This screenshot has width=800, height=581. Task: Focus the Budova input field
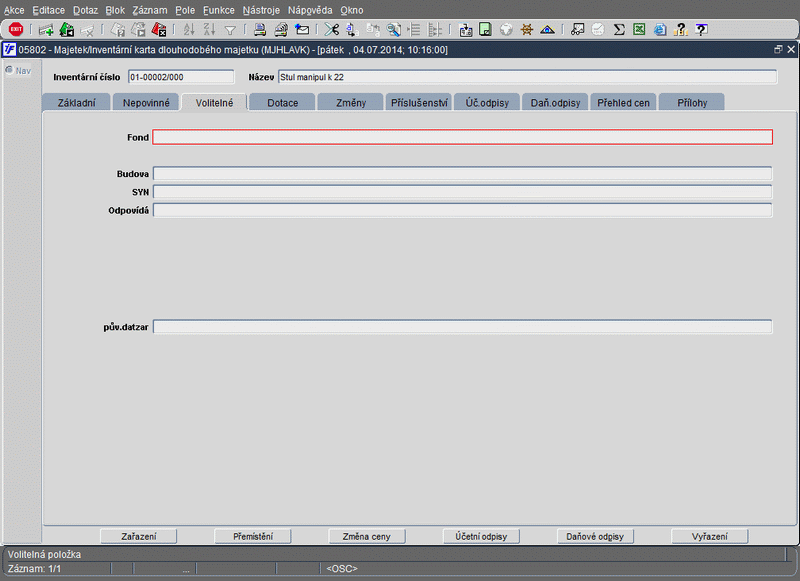coord(462,174)
